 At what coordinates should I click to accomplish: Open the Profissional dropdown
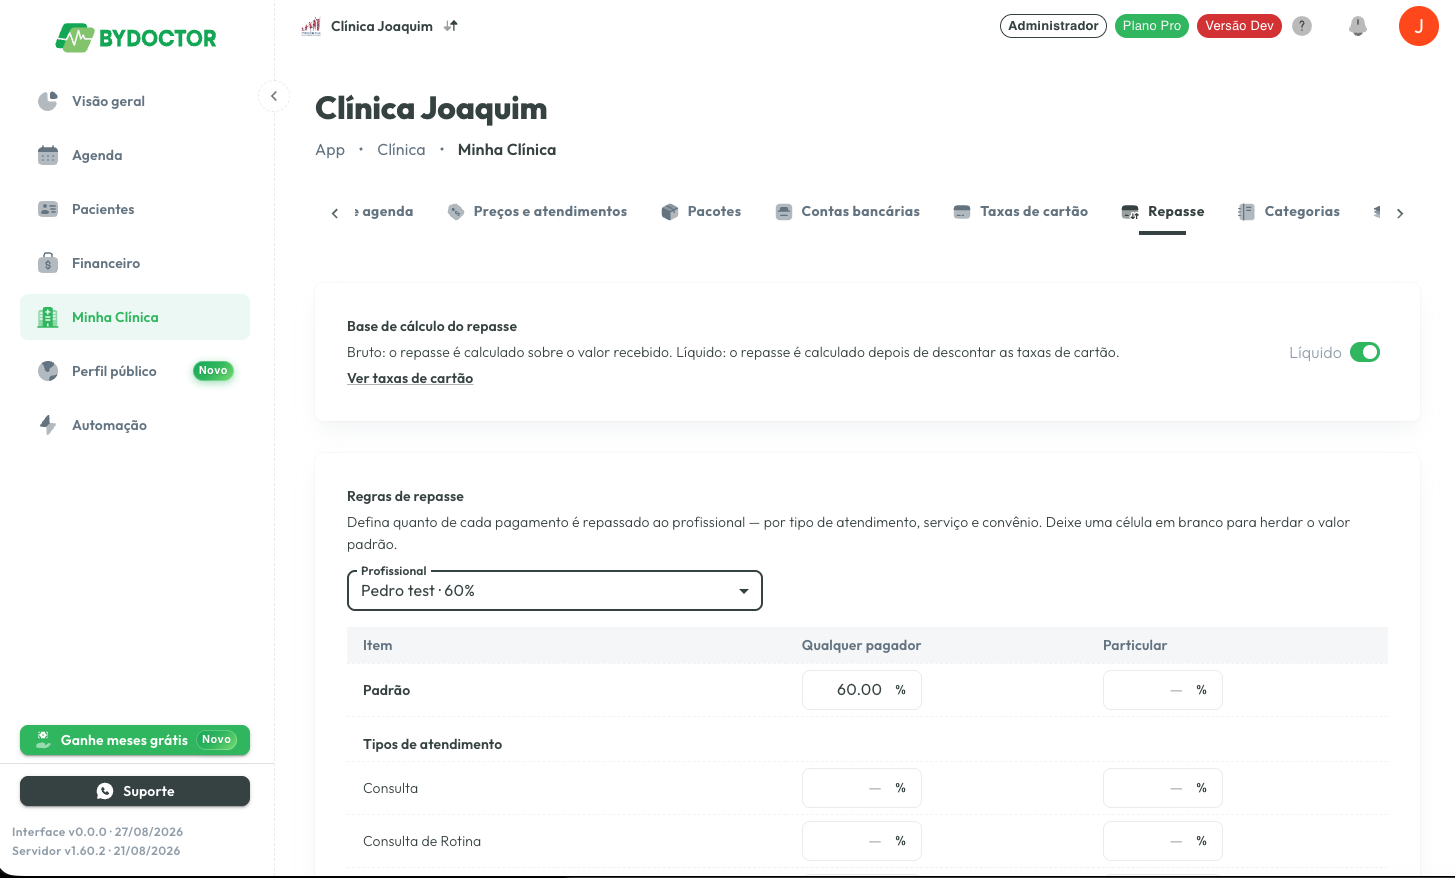(x=555, y=590)
